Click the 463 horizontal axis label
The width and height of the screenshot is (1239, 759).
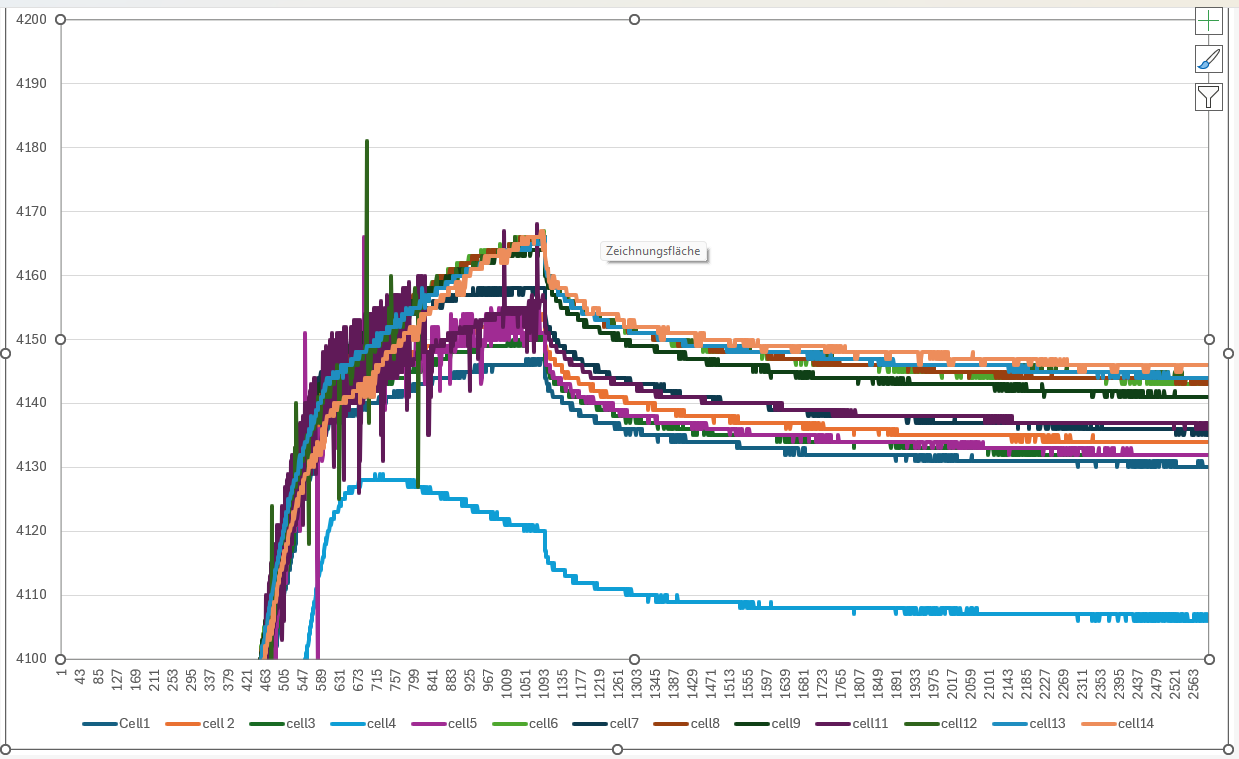pyautogui.click(x=266, y=680)
